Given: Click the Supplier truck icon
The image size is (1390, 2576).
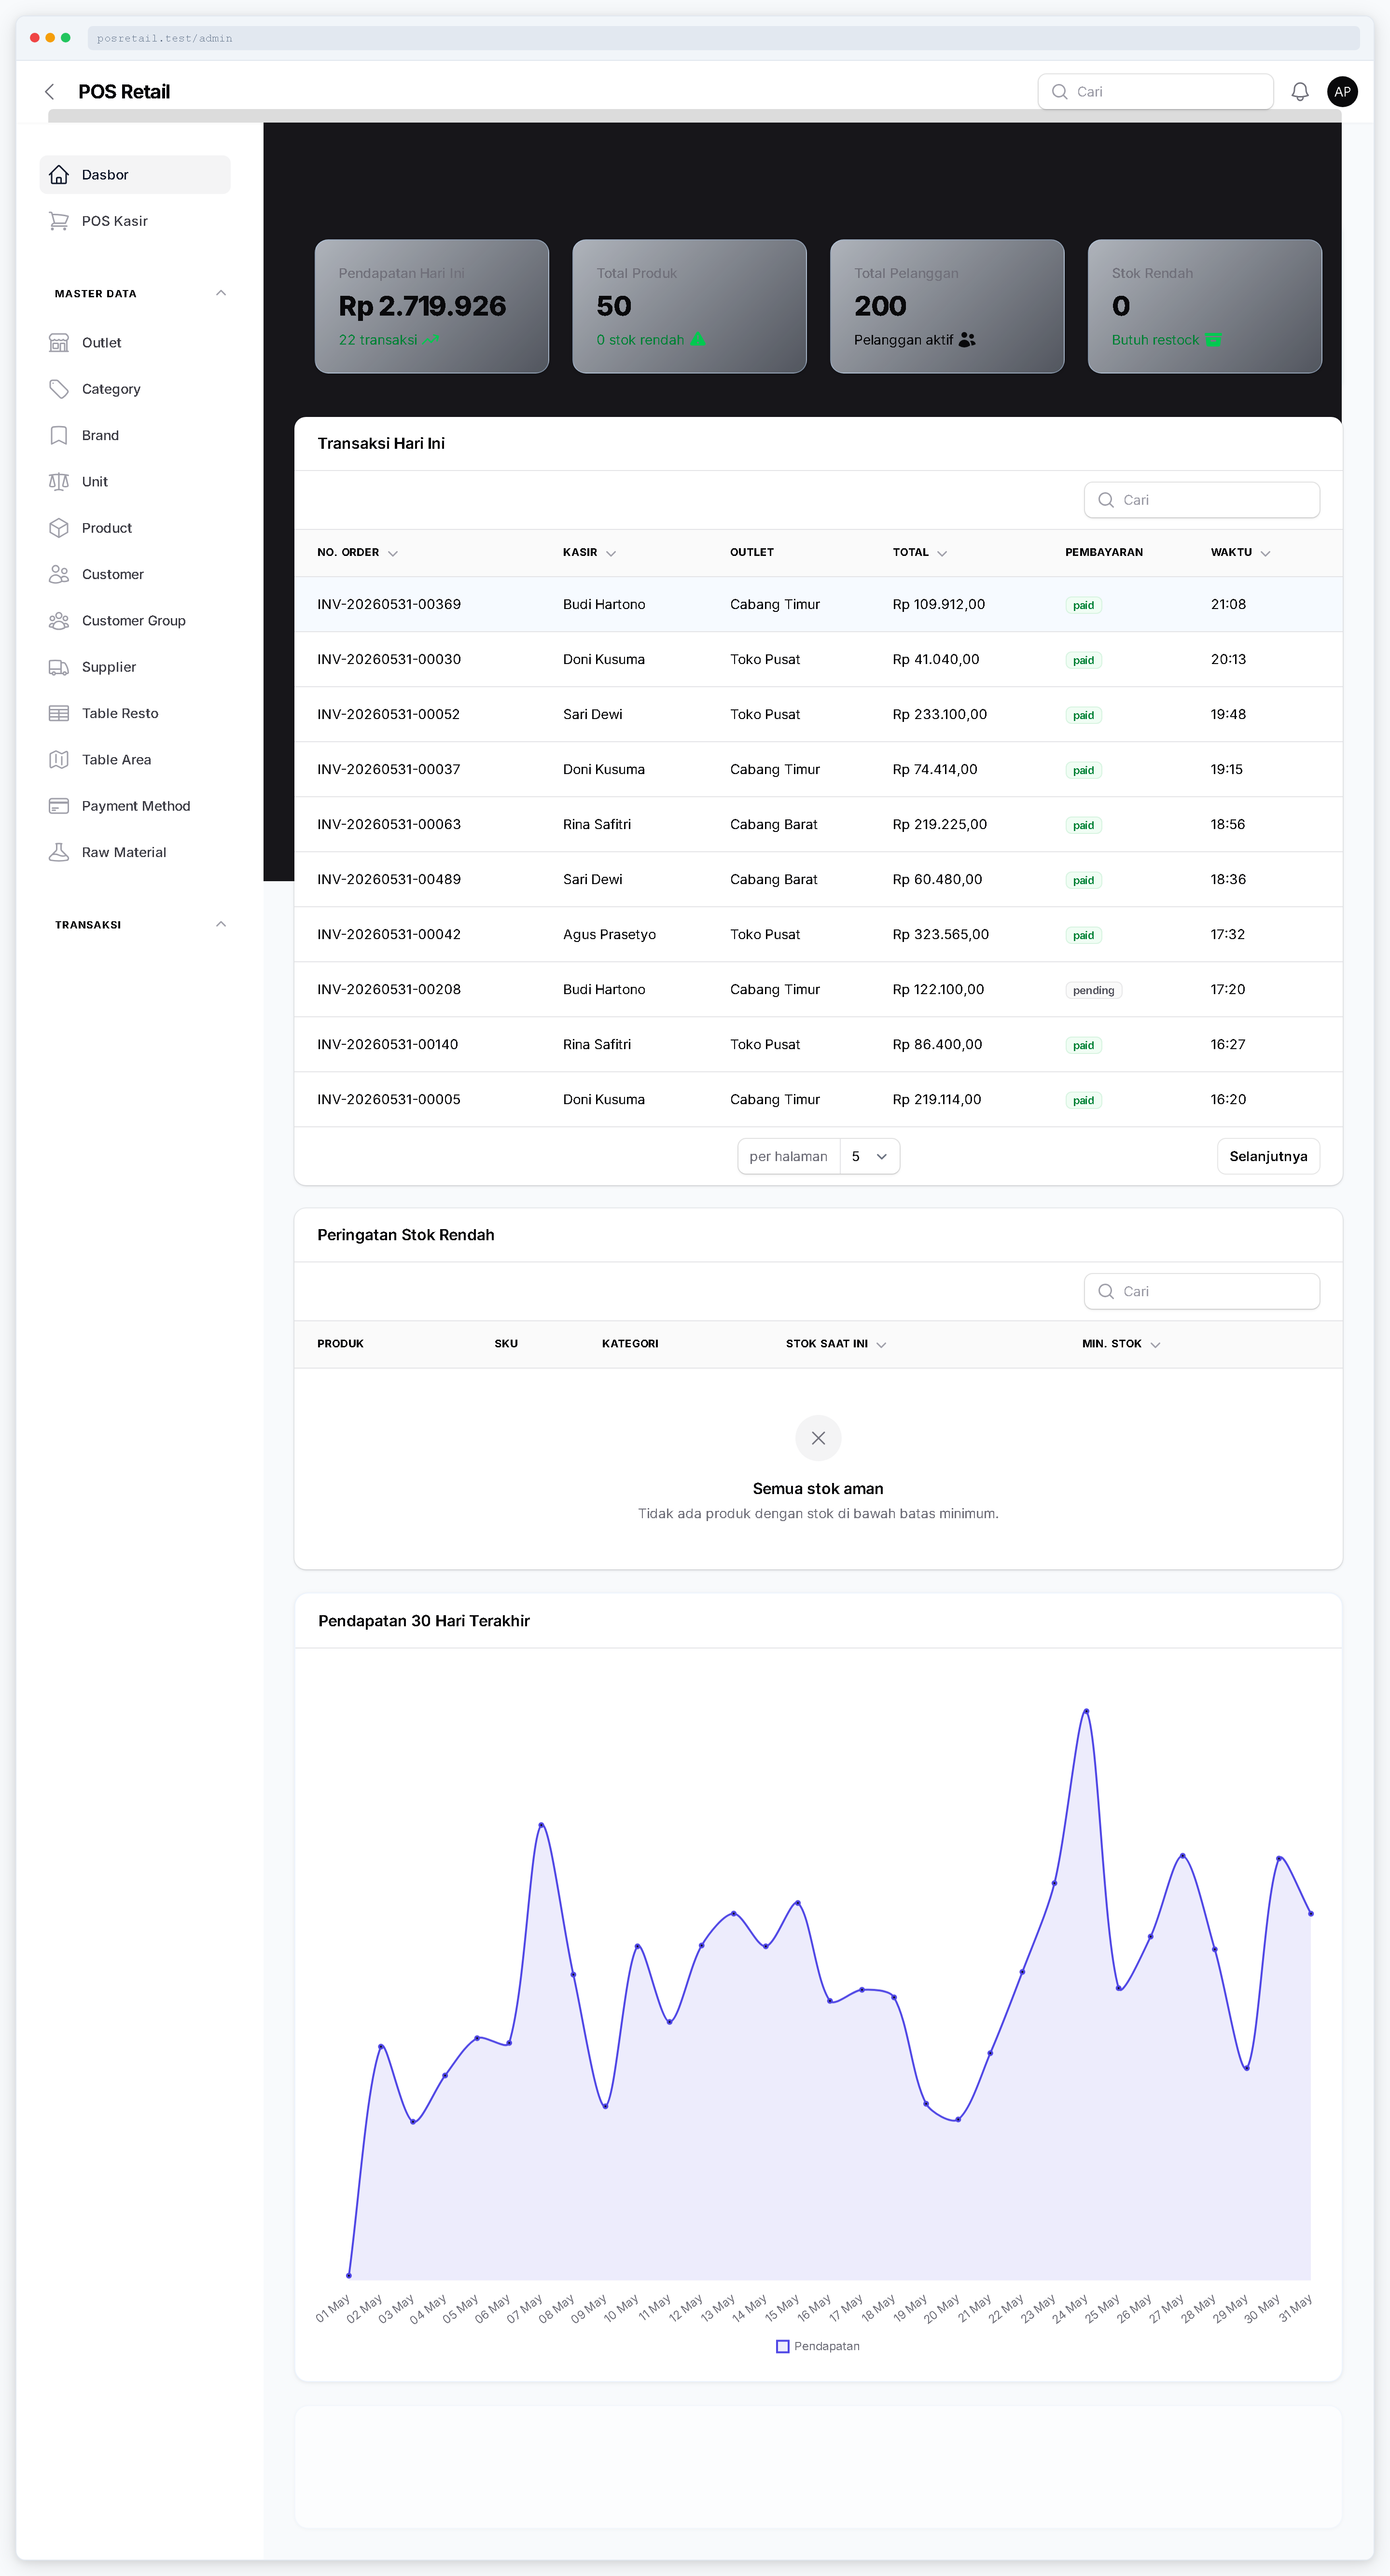Looking at the screenshot, I should coord(59,667).
